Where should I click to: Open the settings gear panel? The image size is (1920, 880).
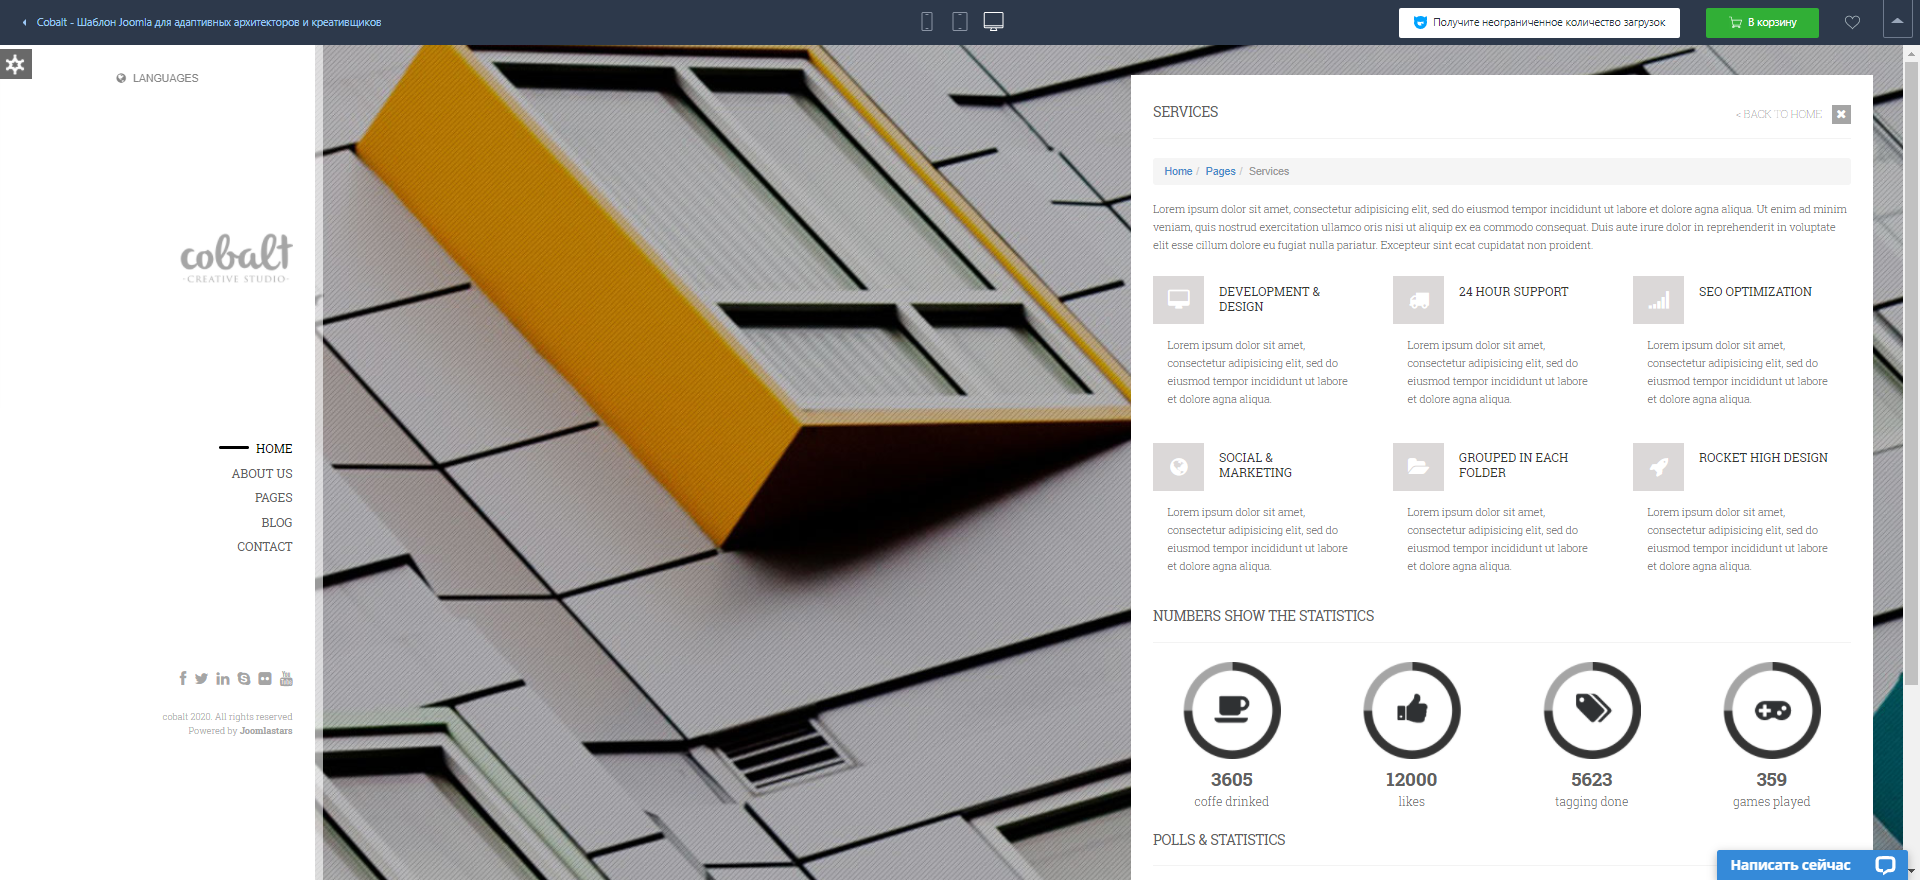click(15, 65)
